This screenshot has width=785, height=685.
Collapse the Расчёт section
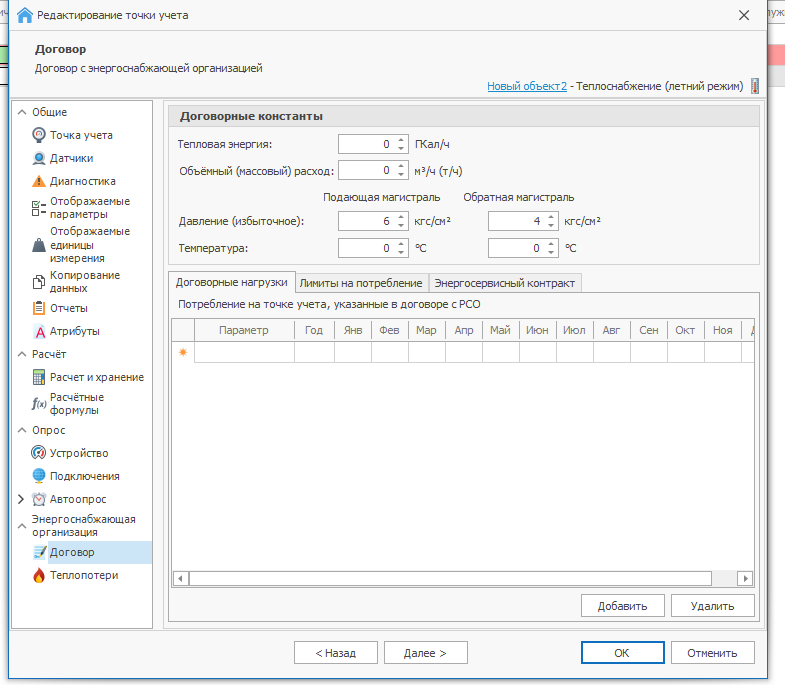[x=22, y=354]
